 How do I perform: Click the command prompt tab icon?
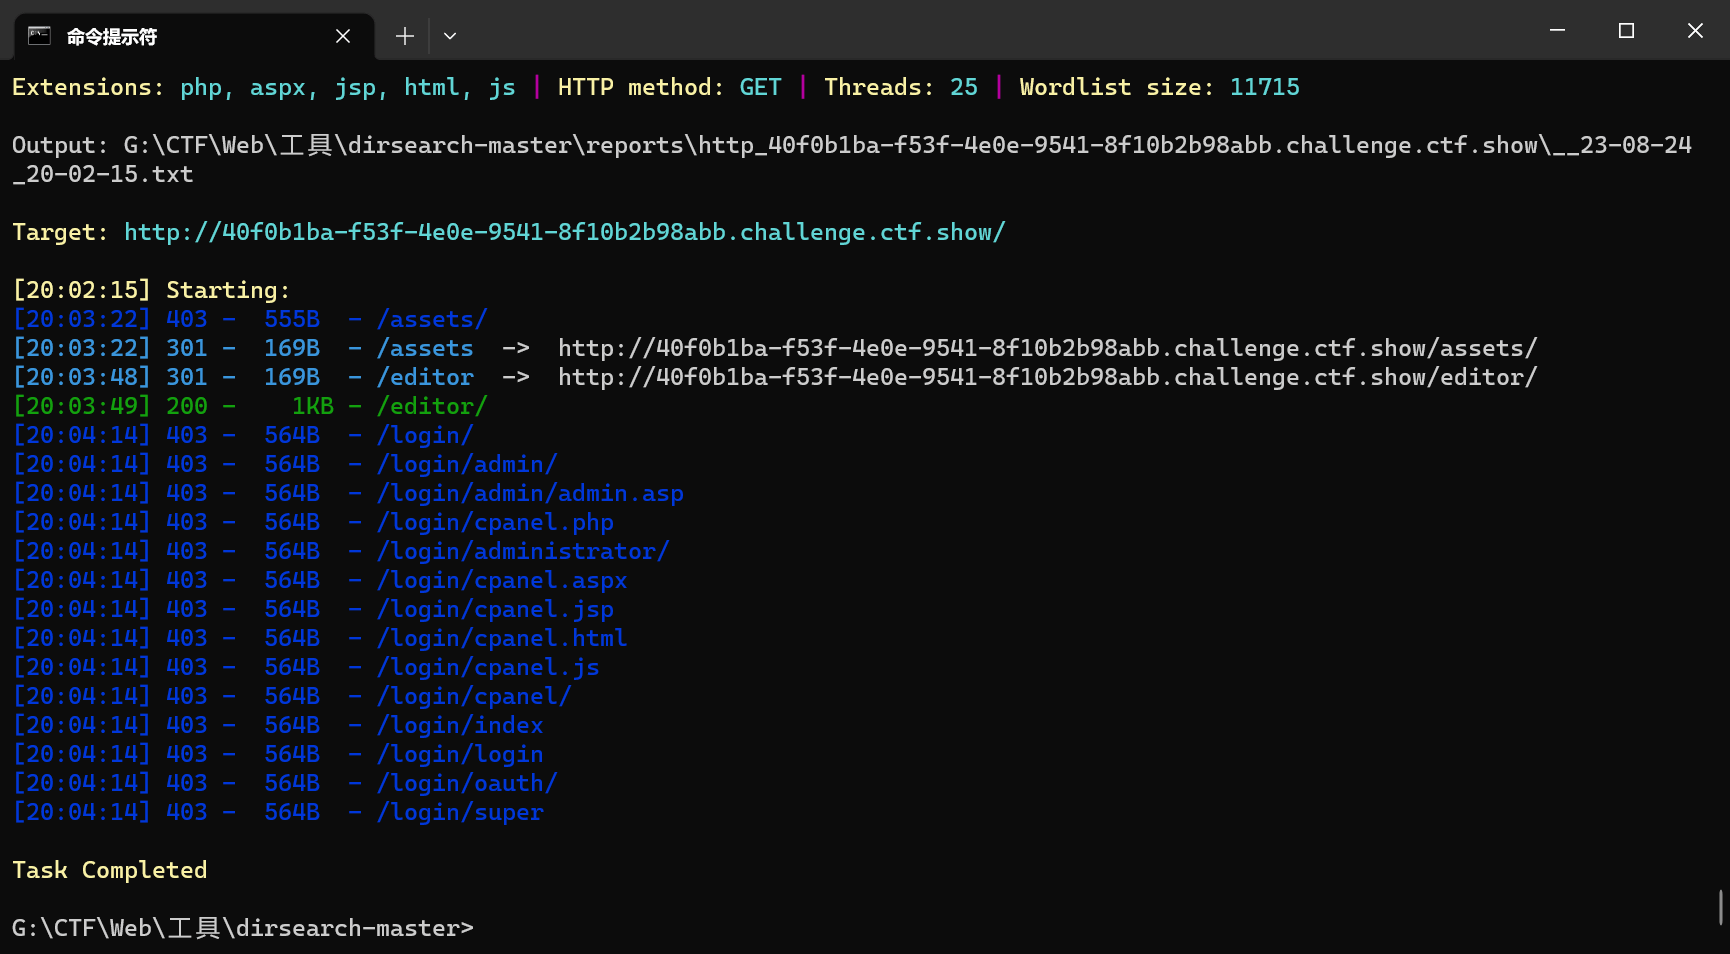pyautogui.click(x=39, y=36)
